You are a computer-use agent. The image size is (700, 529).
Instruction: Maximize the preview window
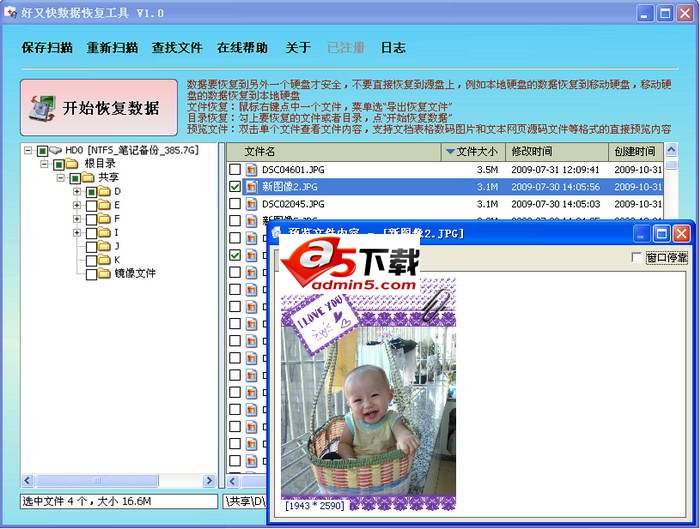661,233
